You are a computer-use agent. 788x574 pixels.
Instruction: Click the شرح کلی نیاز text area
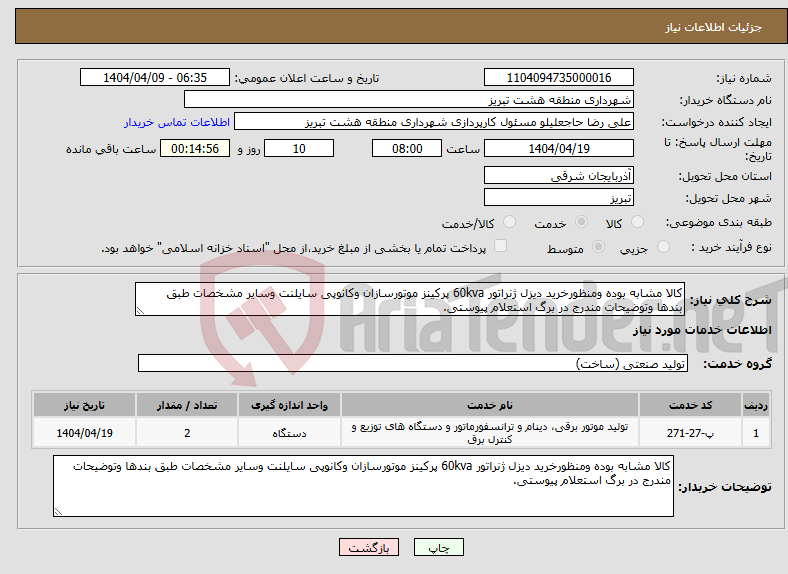pos(410,299)
